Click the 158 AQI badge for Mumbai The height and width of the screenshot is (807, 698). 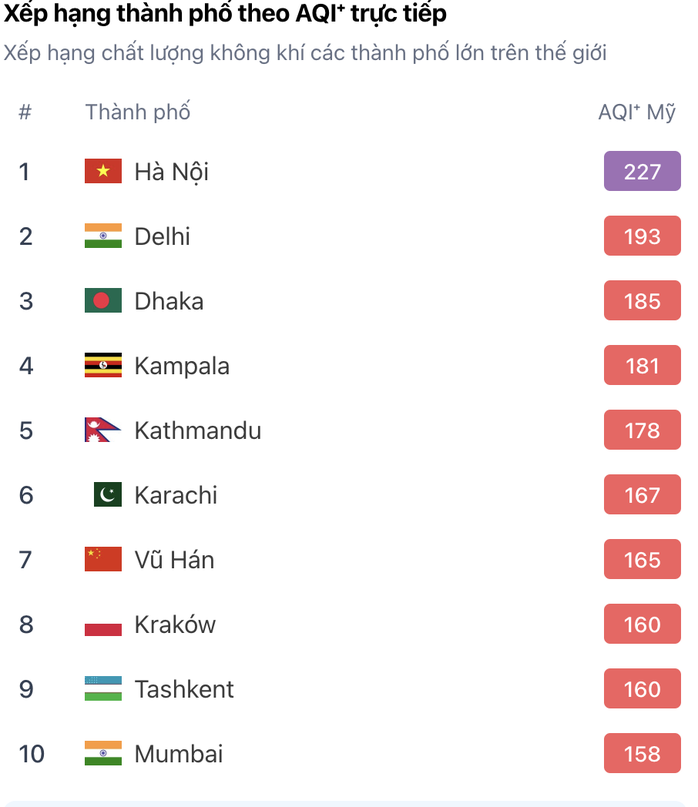[642, 753]
